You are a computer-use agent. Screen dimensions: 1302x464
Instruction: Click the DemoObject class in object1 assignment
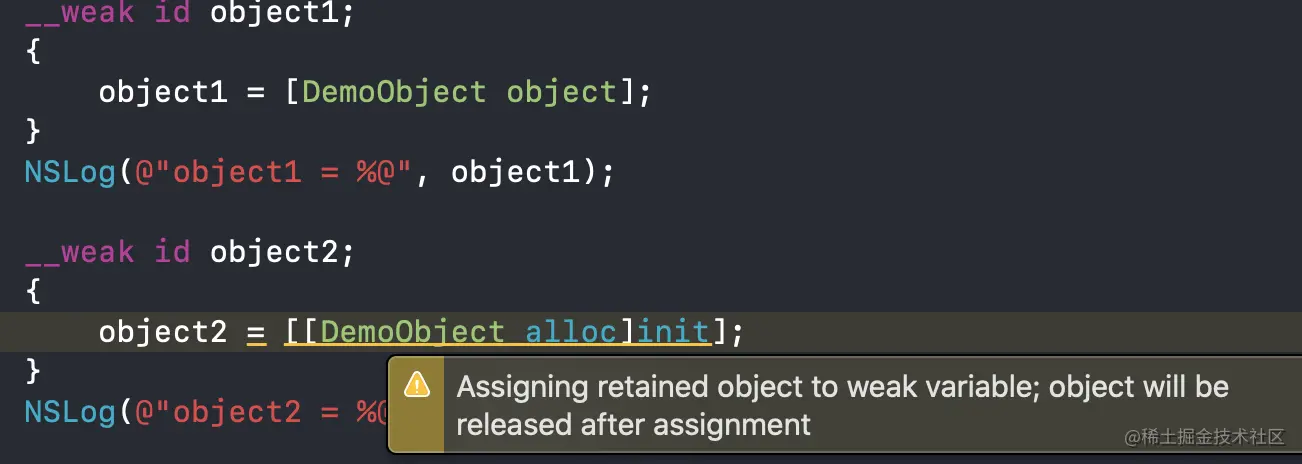click(393, 93)
